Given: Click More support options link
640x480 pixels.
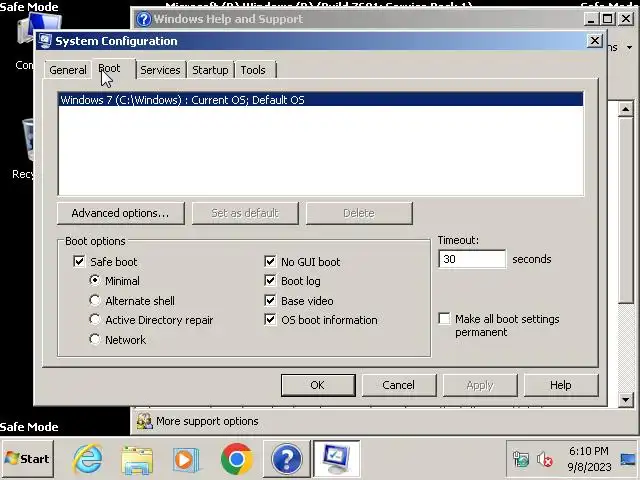Looking at the screenshot, I should coord(207,421).
